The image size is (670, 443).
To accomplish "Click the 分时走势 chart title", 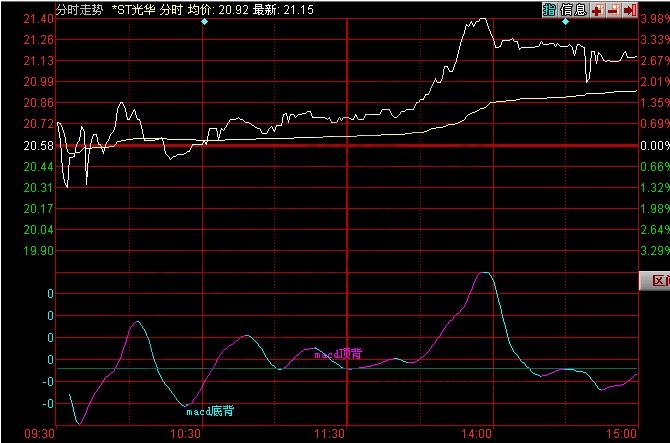I will [x=78, y=9].
